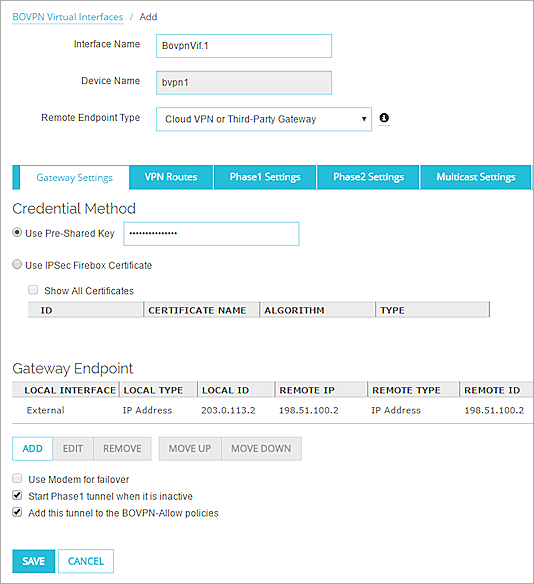Open the Remote Endpoint Type dropdown
This screenshot has height=584, width=534.
(264, 119)
